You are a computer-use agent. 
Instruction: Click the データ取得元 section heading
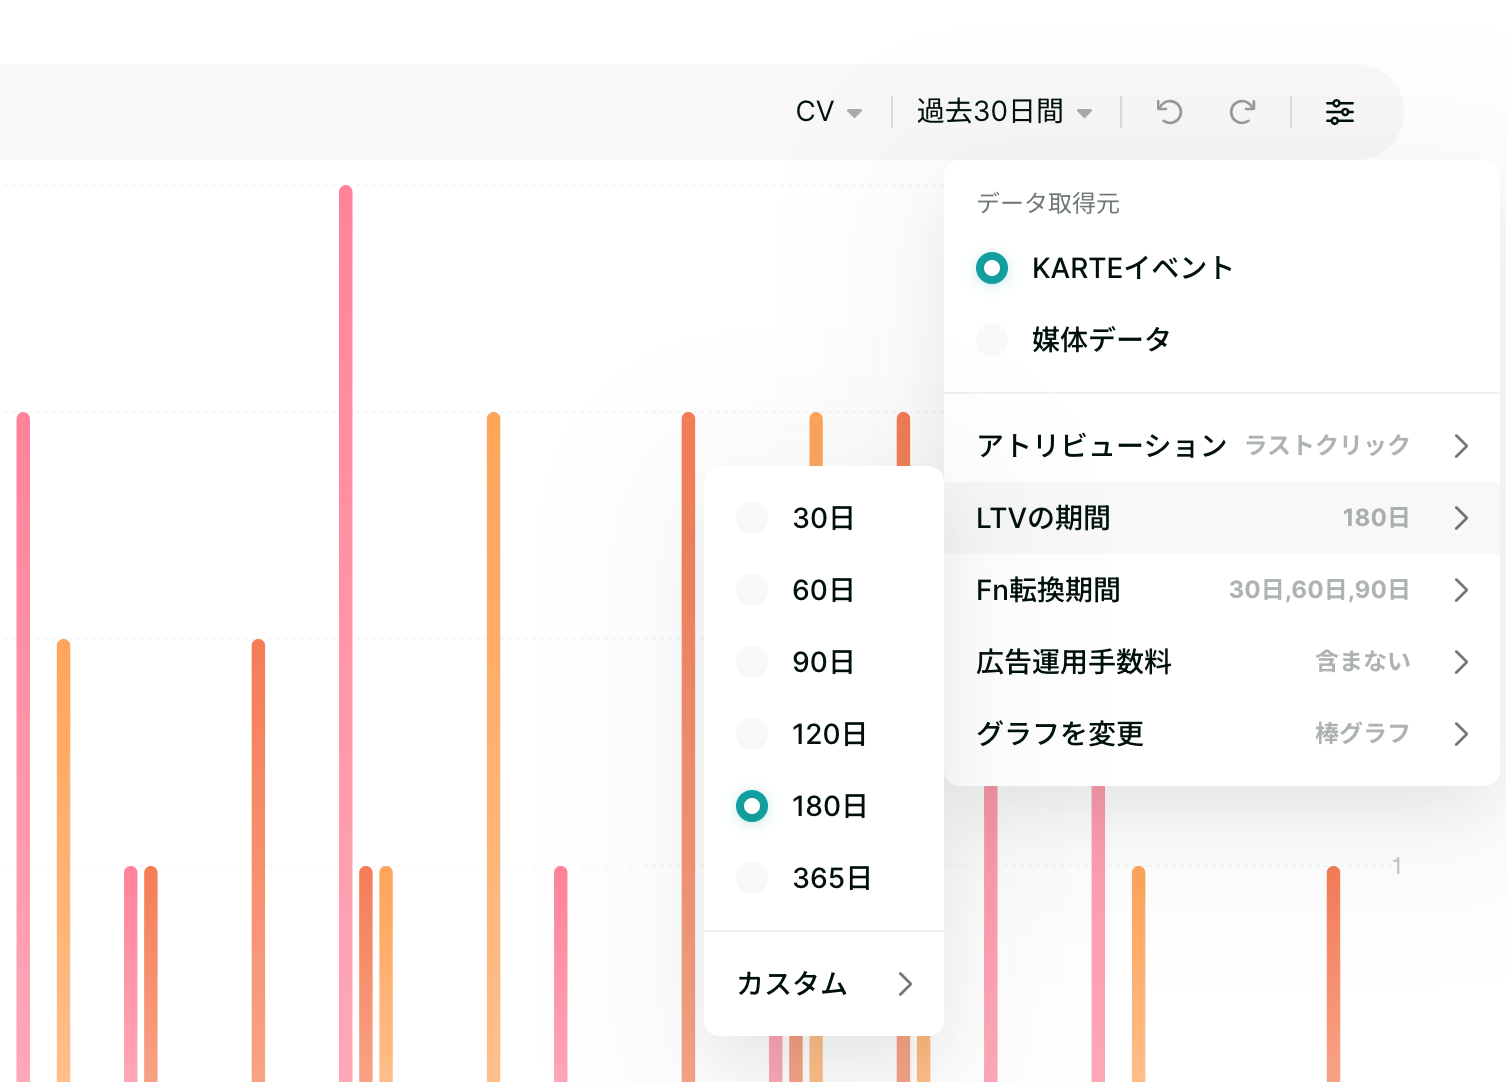click(1048, 204)
